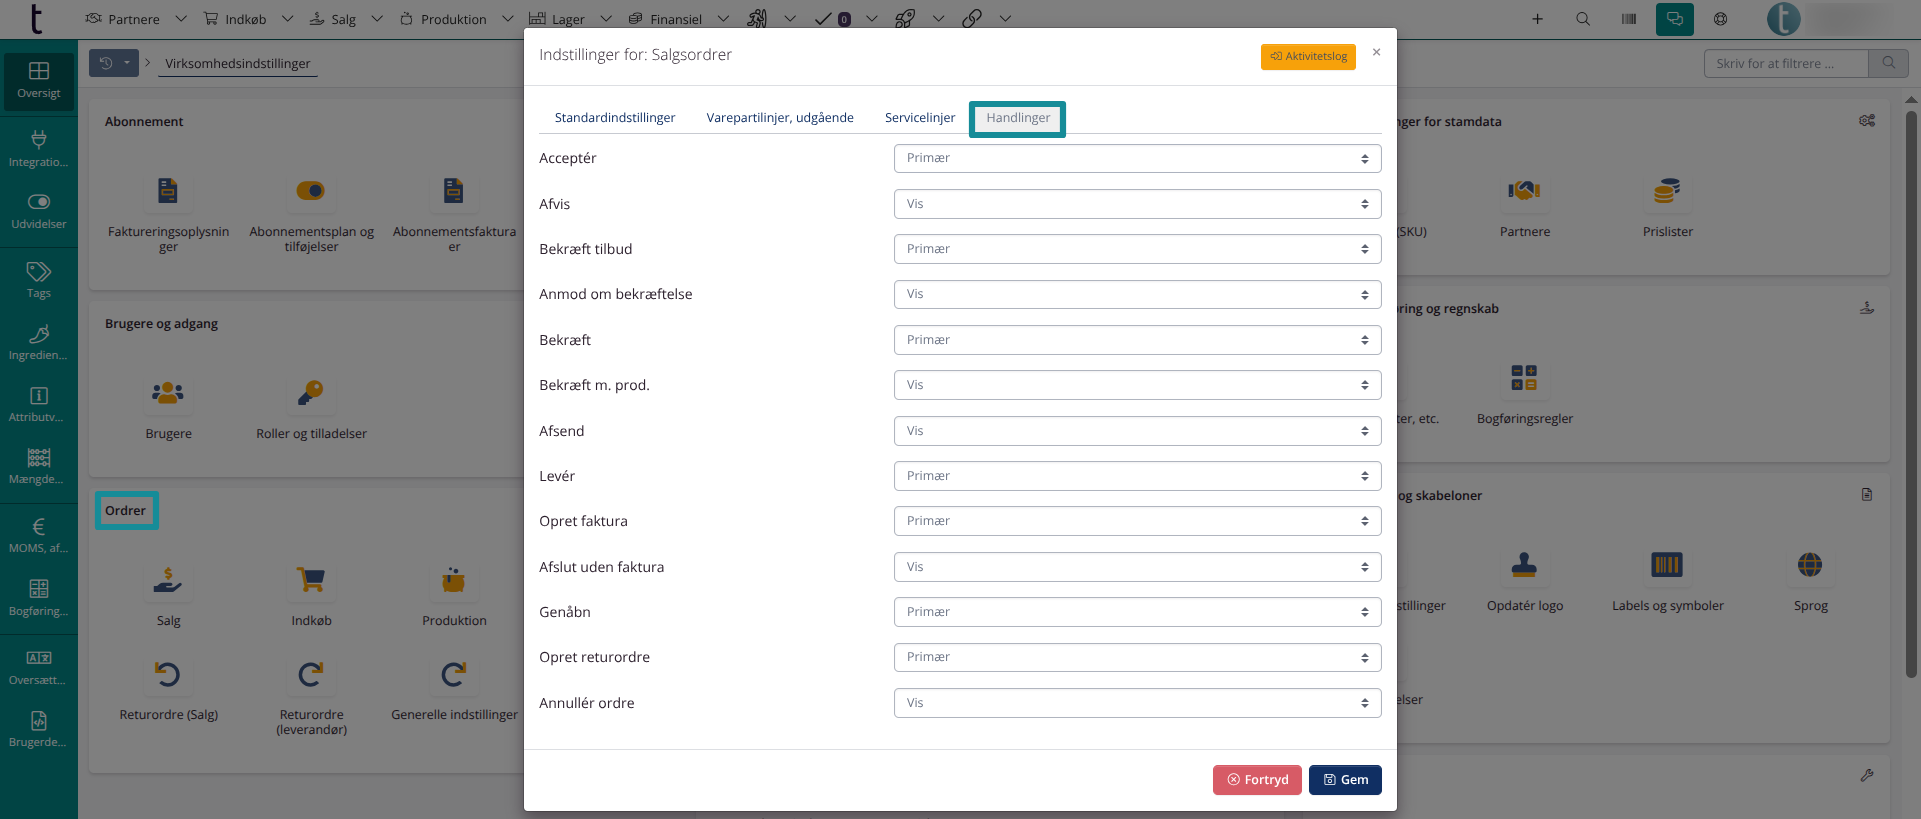Click the Bogføringsregler calculator icon
1921x819 pixels.
tap(1524, 378)
